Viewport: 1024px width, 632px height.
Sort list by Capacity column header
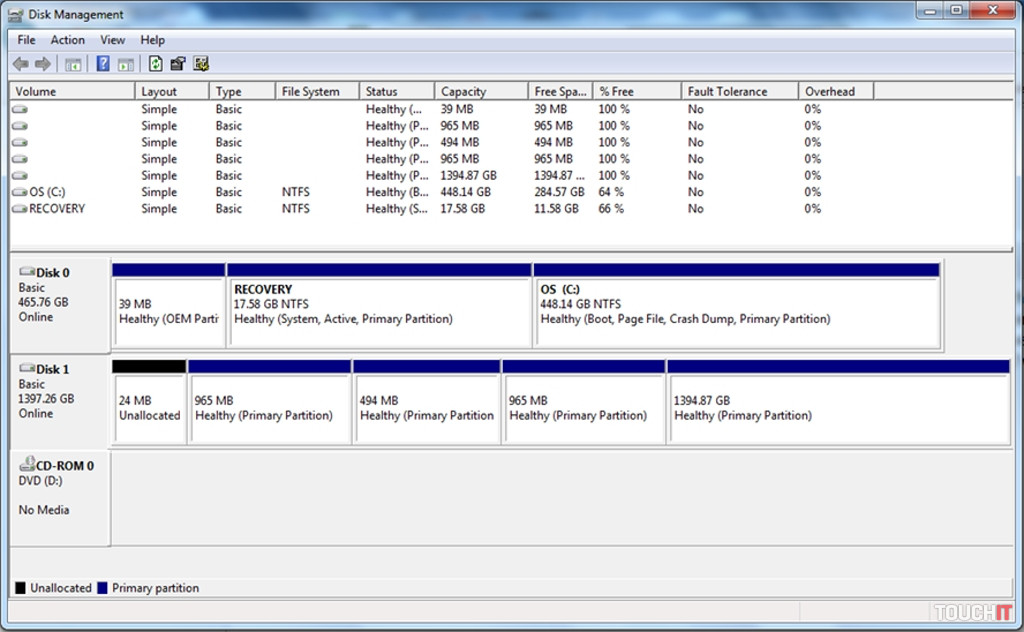(x=463, y=91)
